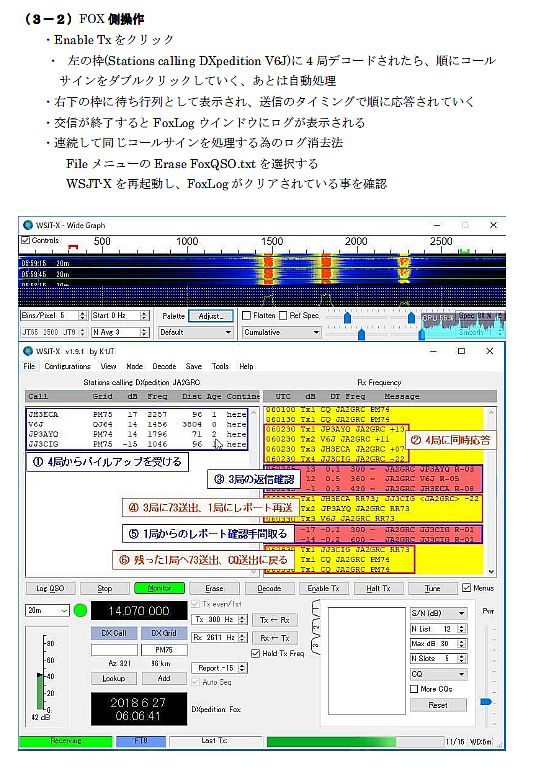Open the Help menu
Viewport: 549px width, 770px height.
coord(247,366)
